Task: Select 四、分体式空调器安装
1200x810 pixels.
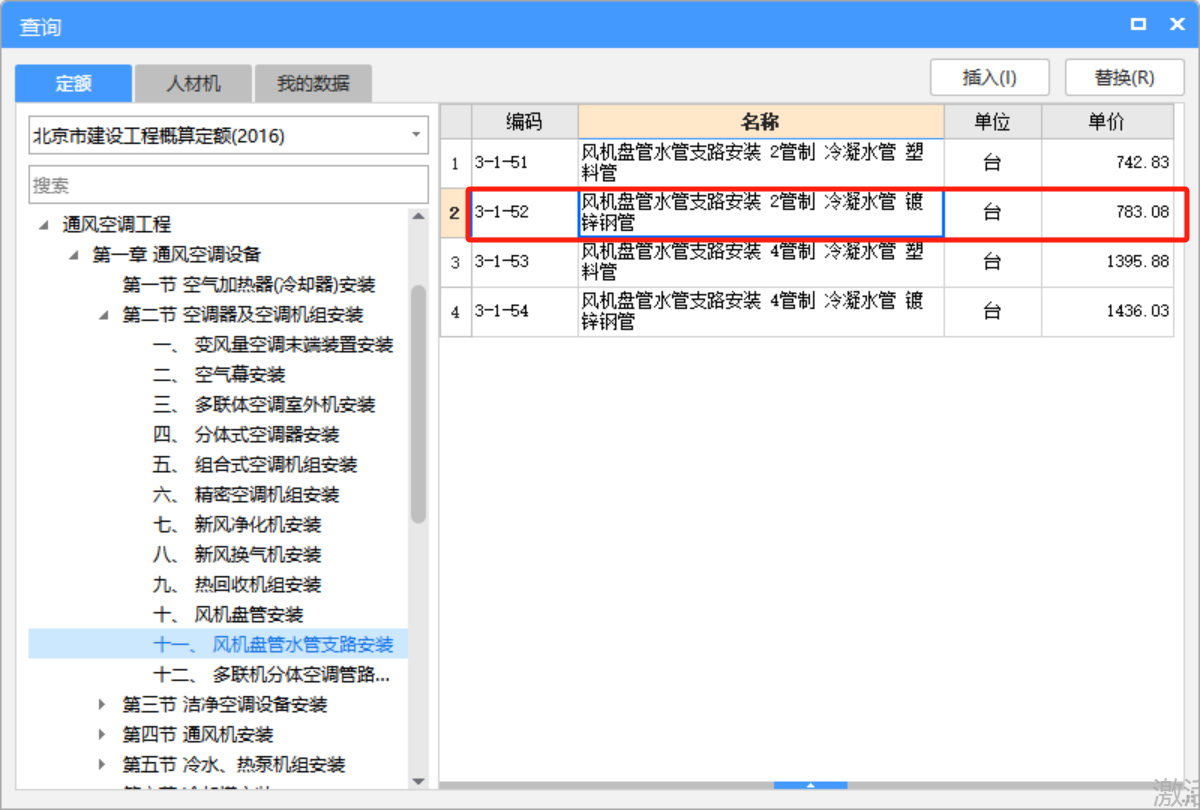Action: point(246,435)
